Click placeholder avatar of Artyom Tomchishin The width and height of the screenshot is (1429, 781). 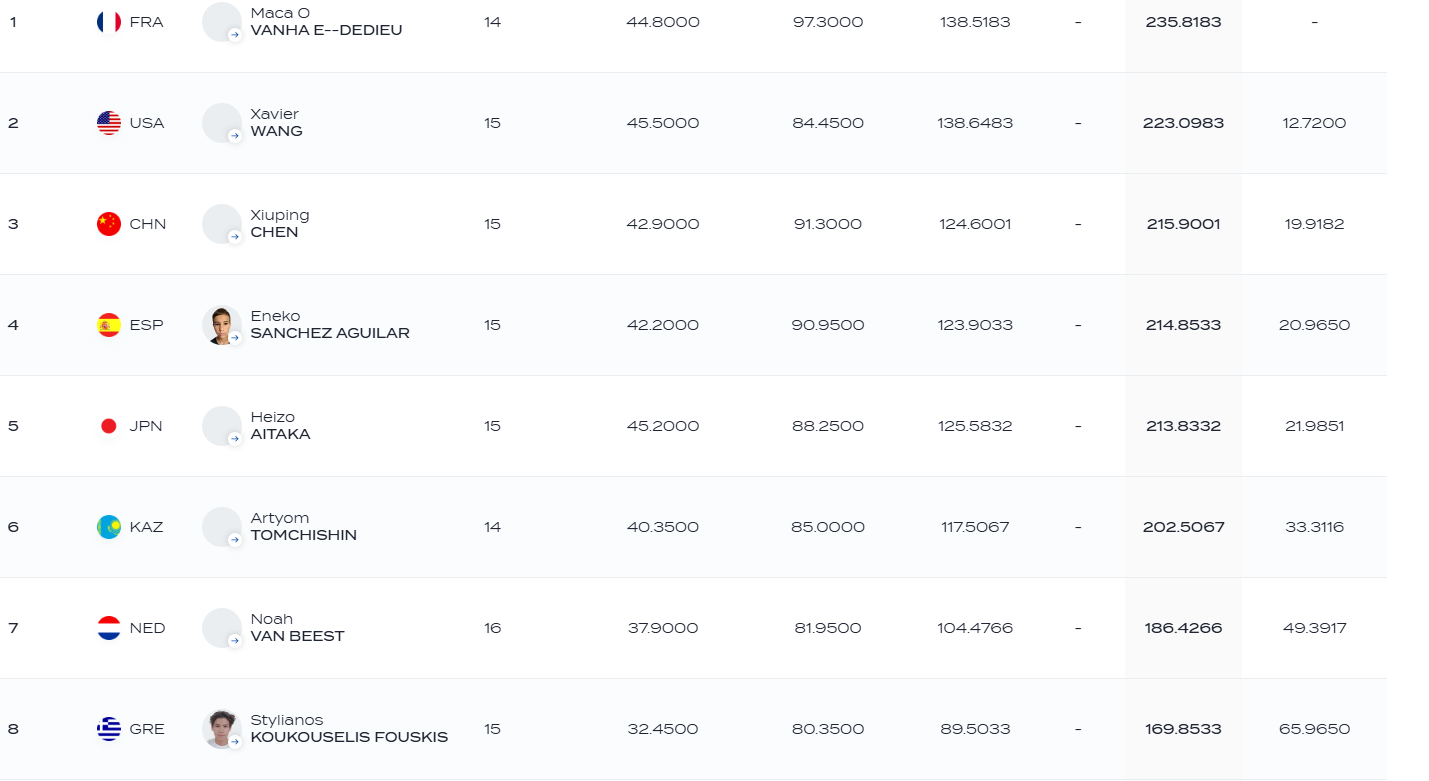(x=222, y=527)
